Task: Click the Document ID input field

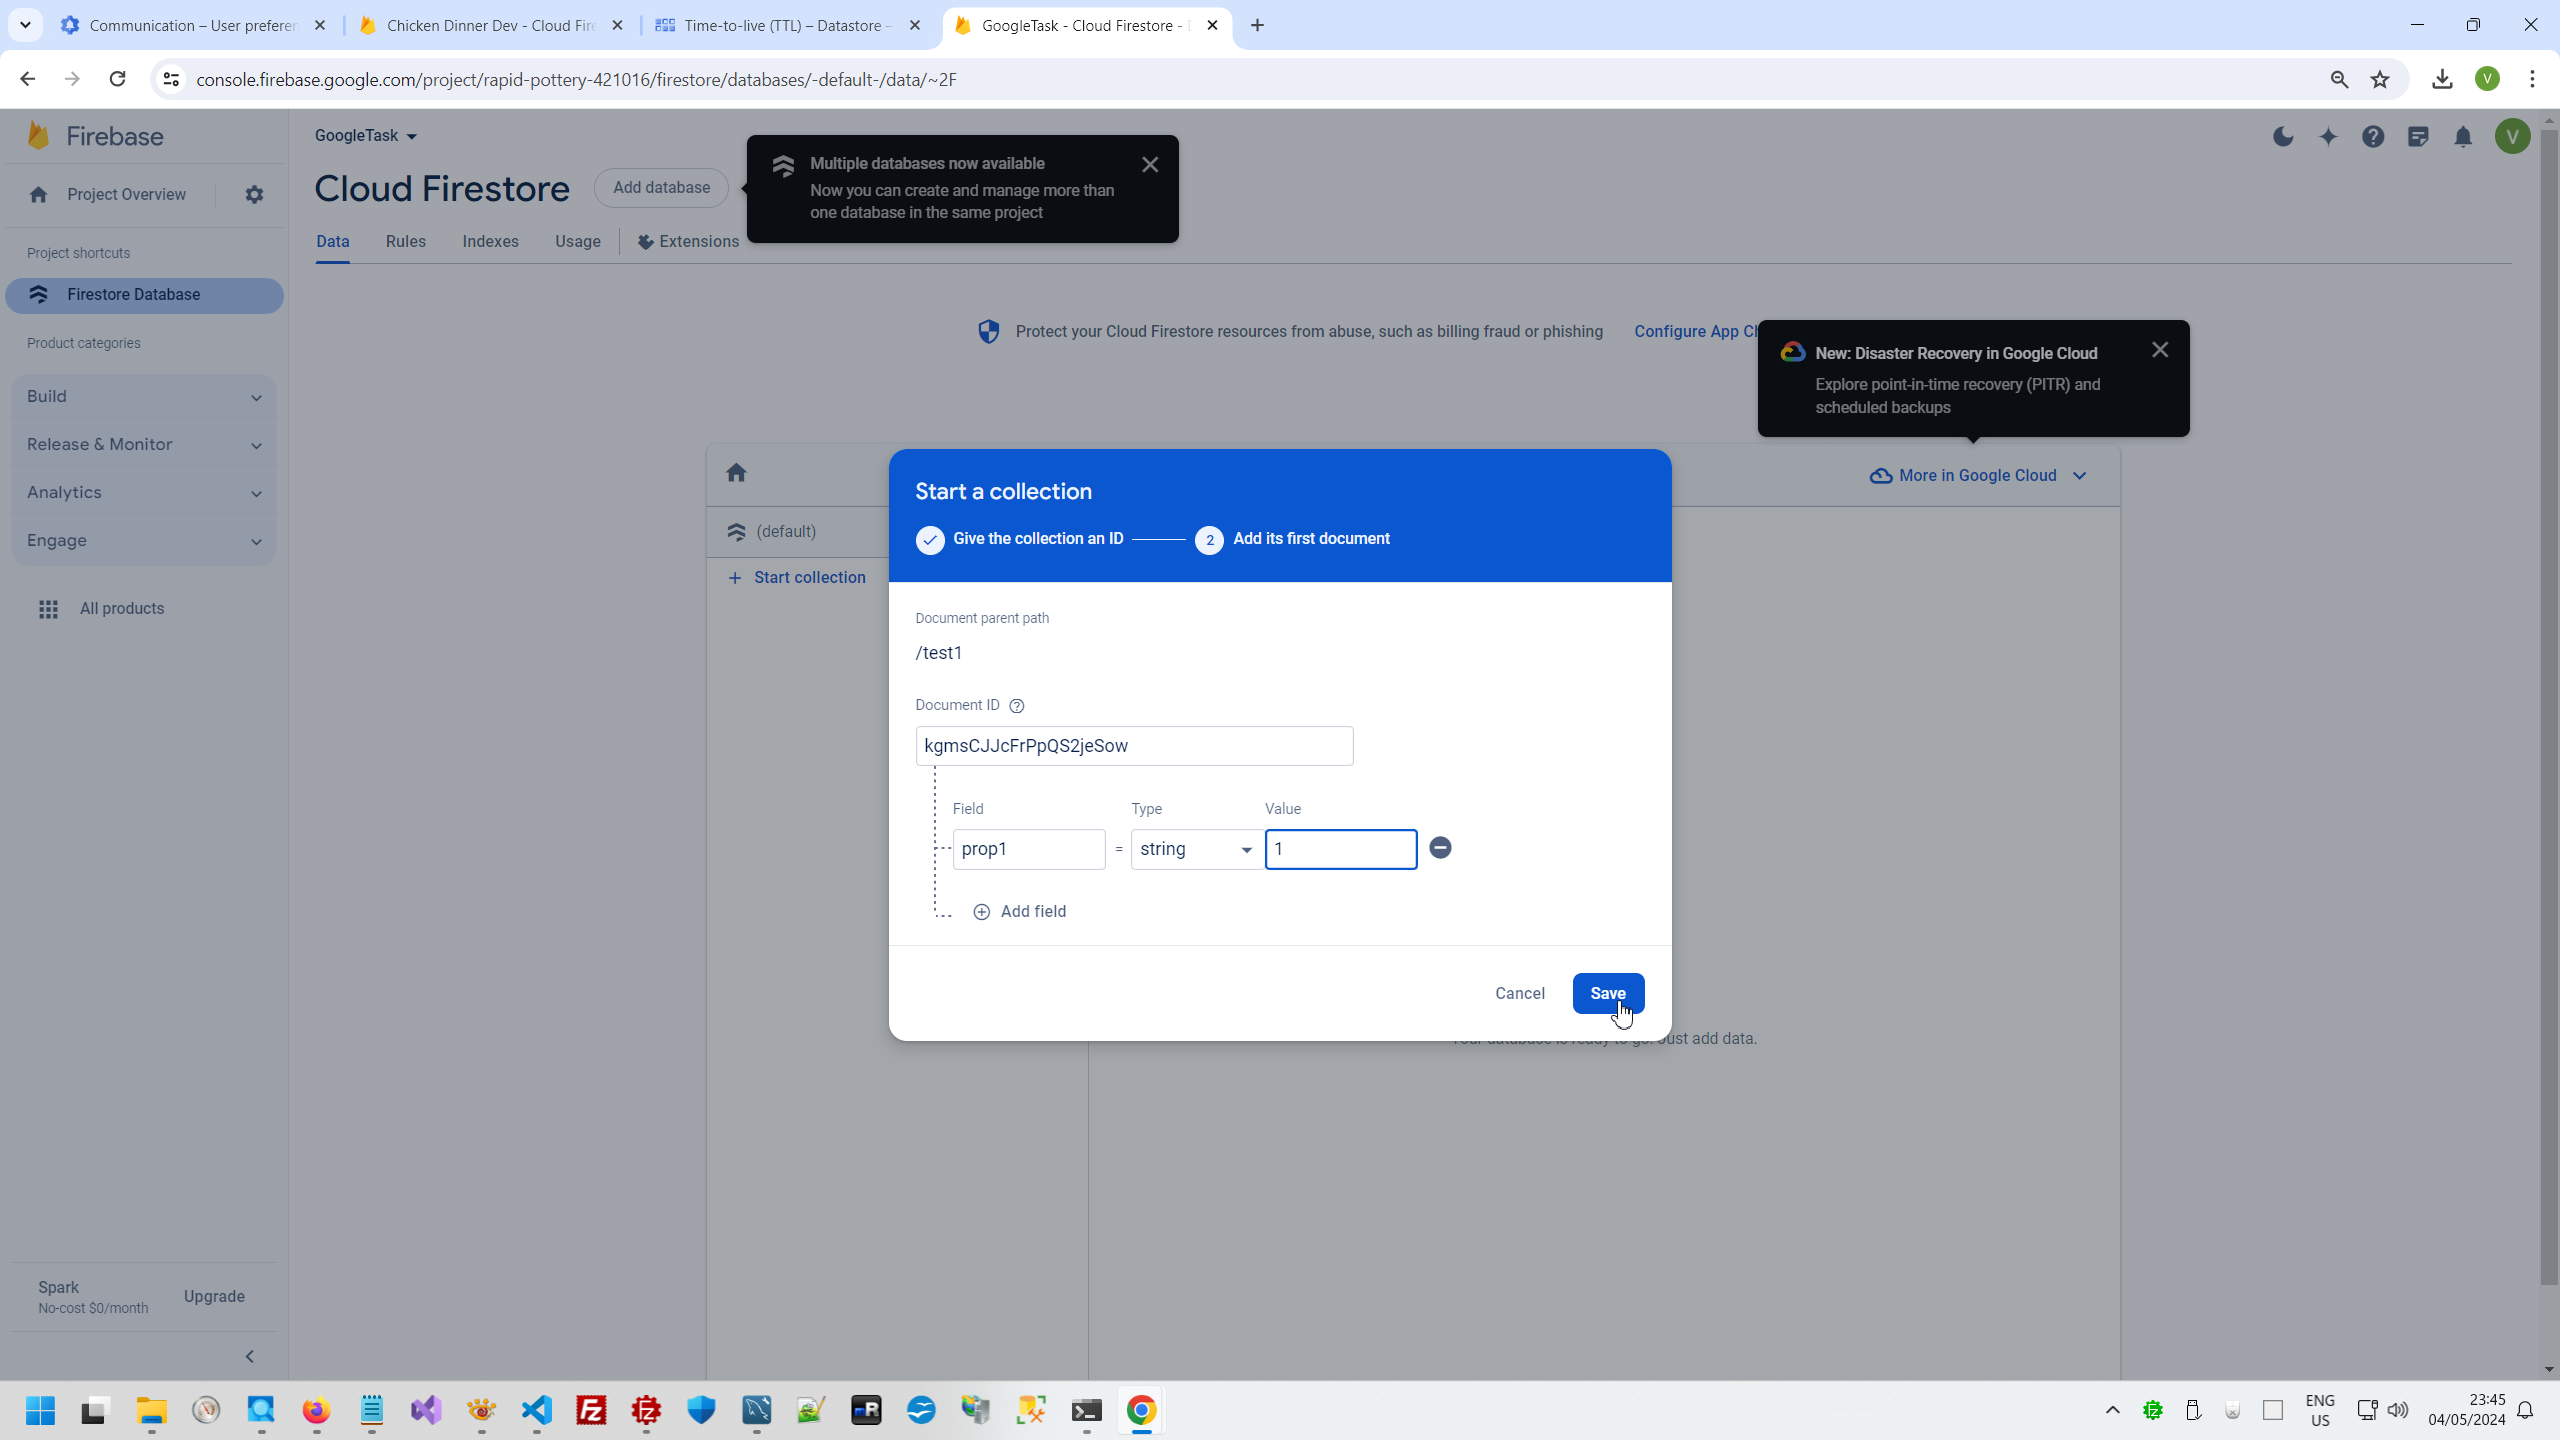Action: tap(1133, 746)
